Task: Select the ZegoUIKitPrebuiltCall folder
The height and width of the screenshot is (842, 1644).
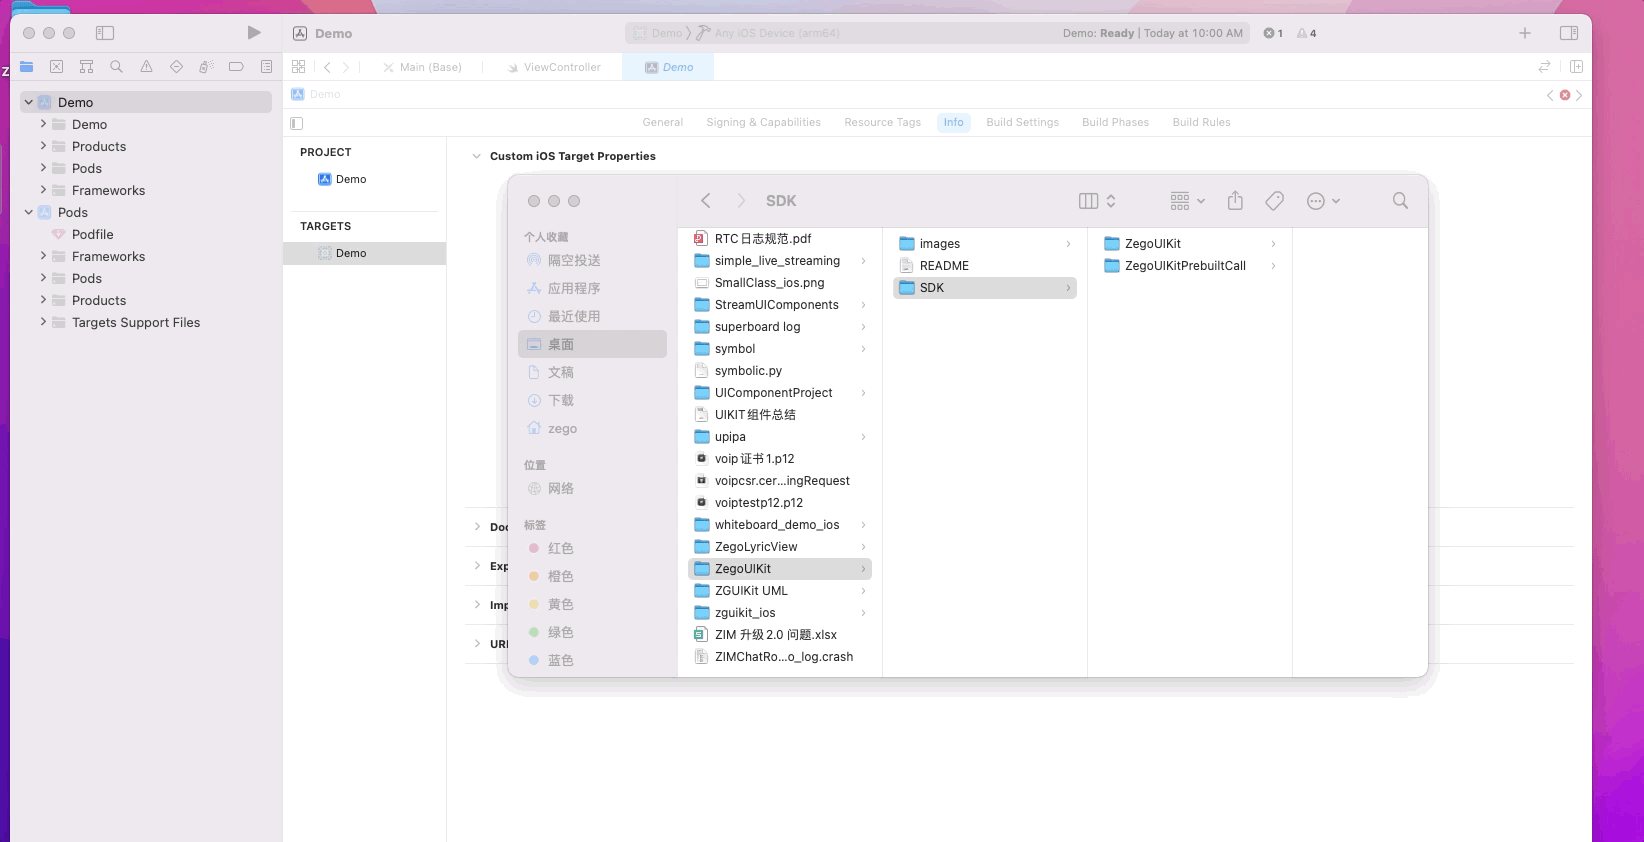Action: [1175, 265]
